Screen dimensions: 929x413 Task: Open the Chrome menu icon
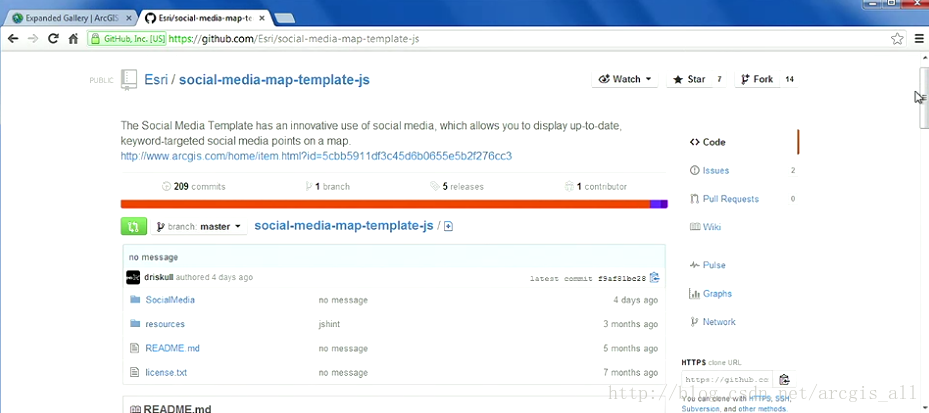(919, 39)
